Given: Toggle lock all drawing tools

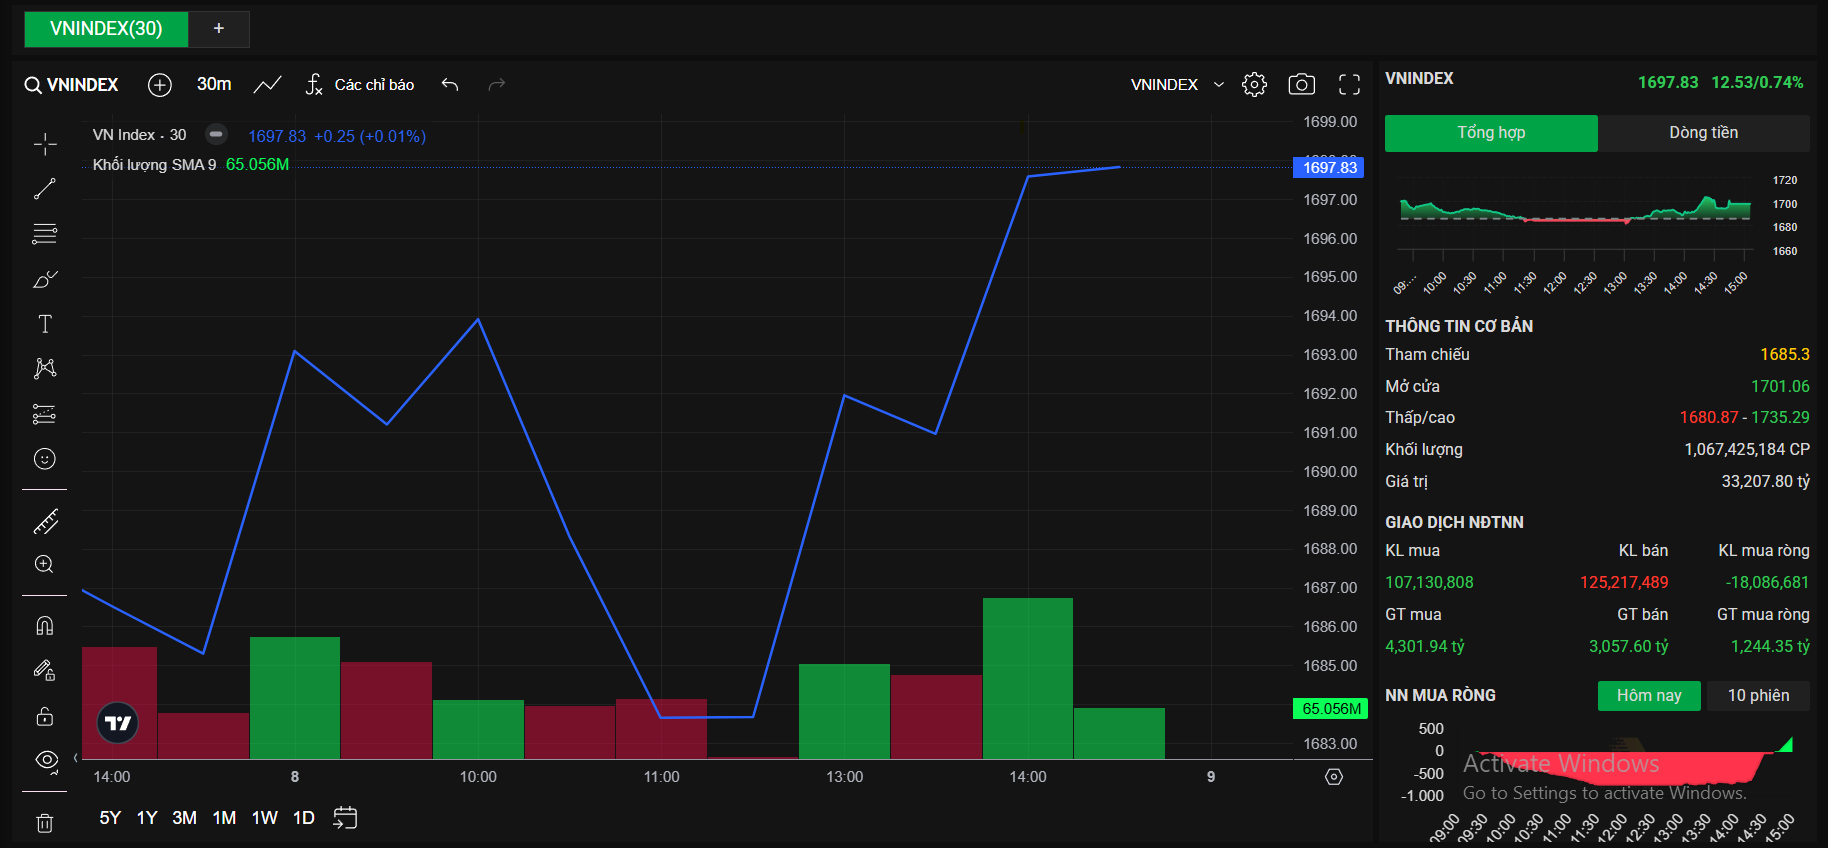Looking at the screenshot, I should point(45,716).
